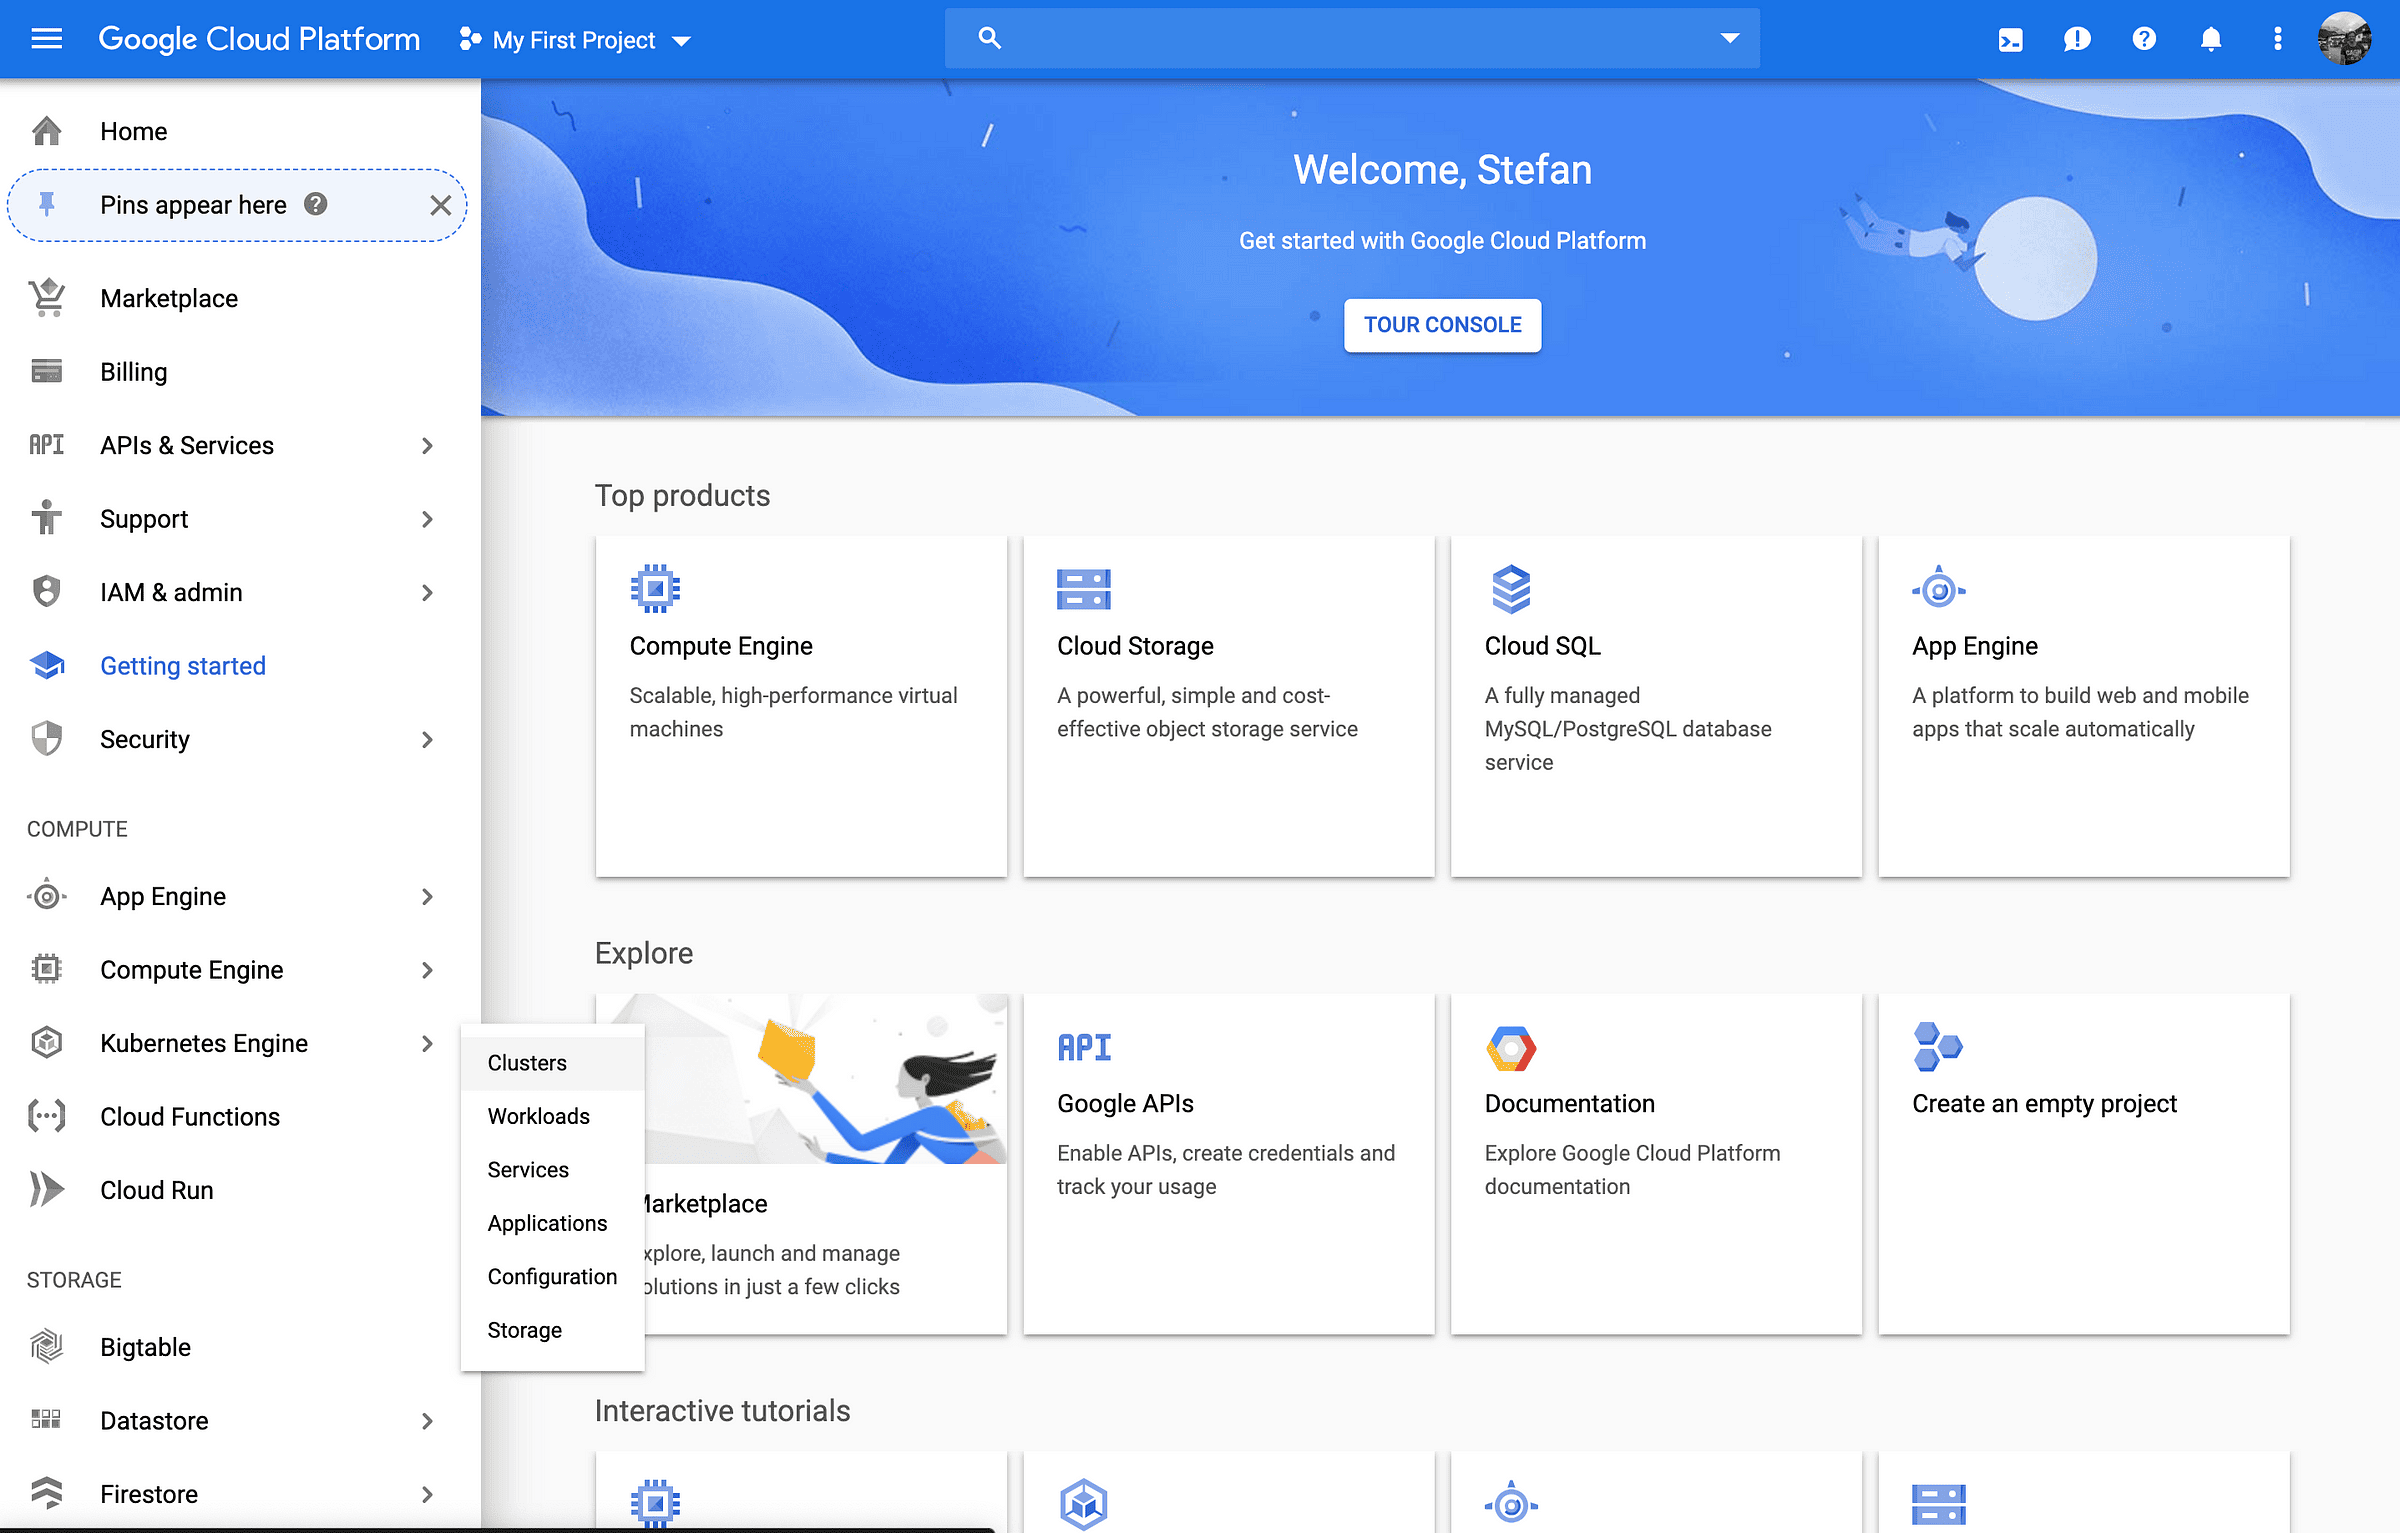Screen dimensions: 2400x1533
Task: Expand APIs & Services submenu
Action: point(427,445)
